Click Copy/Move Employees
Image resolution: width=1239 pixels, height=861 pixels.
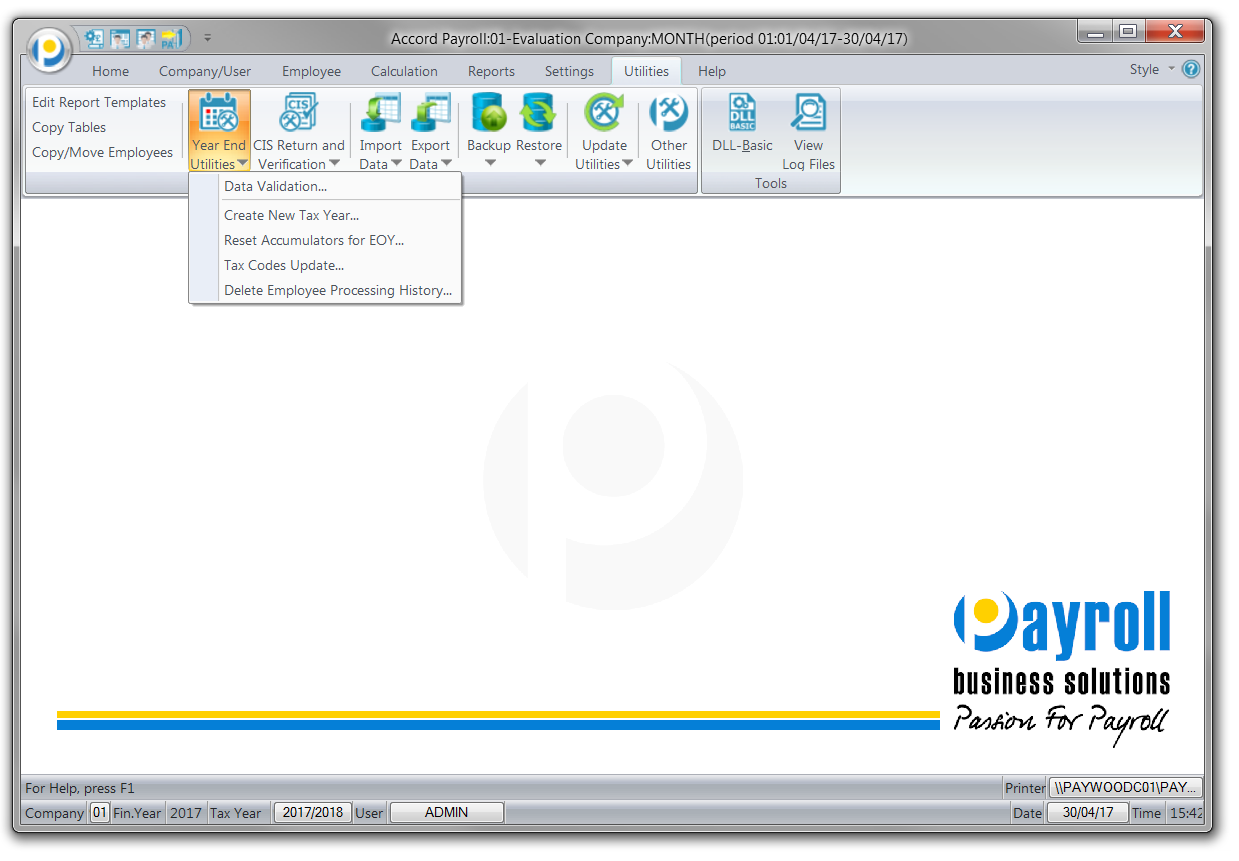(x=102, y=152)
